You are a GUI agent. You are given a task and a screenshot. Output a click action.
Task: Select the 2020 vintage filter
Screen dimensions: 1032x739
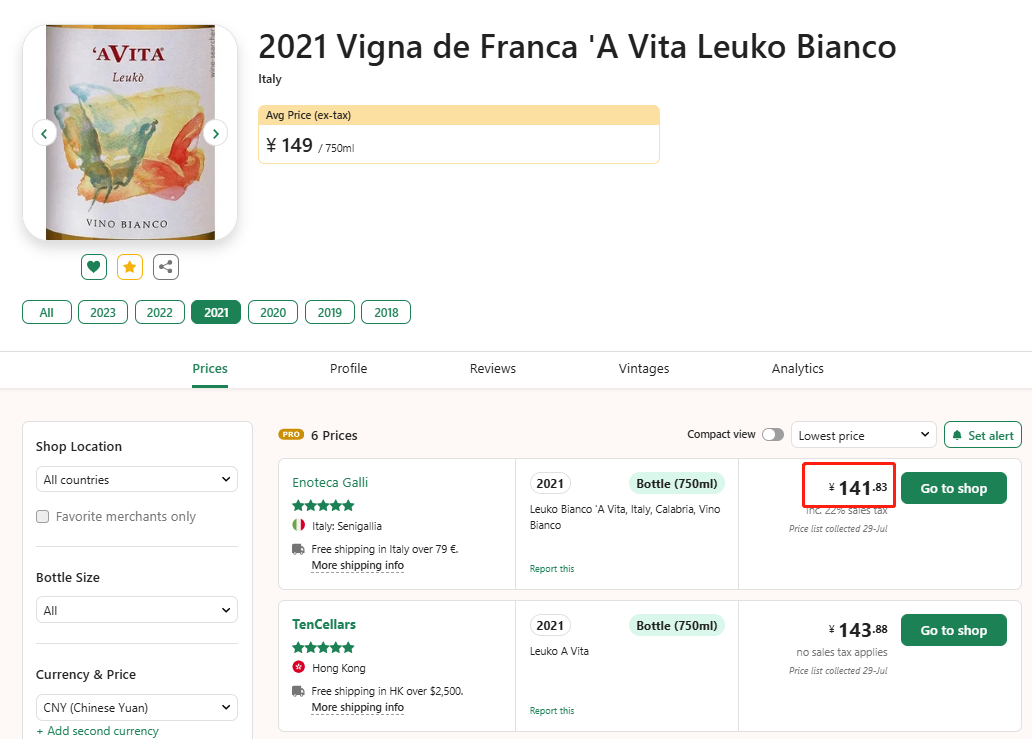(273, 312)
